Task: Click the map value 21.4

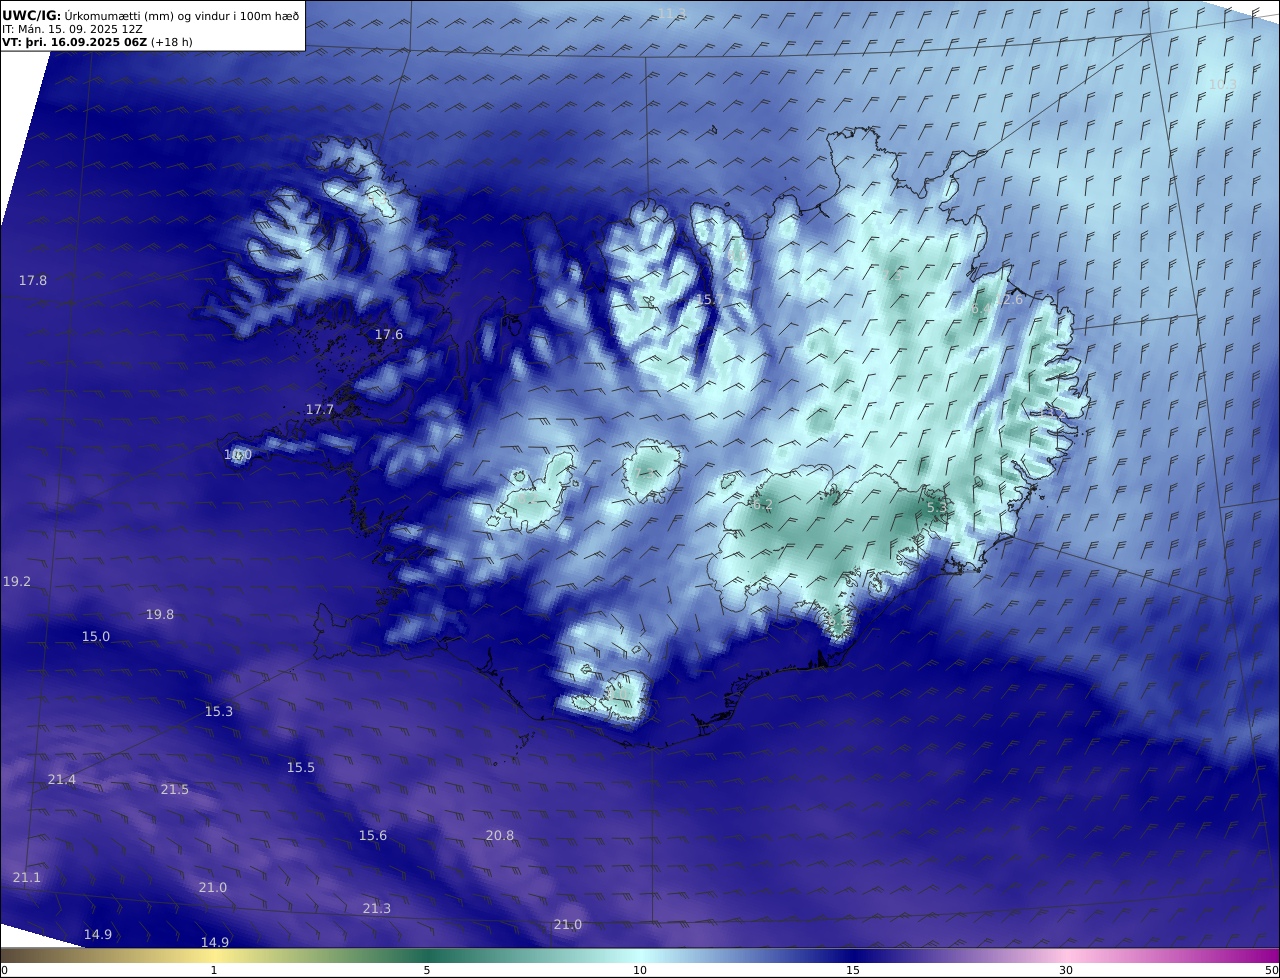Action: (x=62, y=780)
